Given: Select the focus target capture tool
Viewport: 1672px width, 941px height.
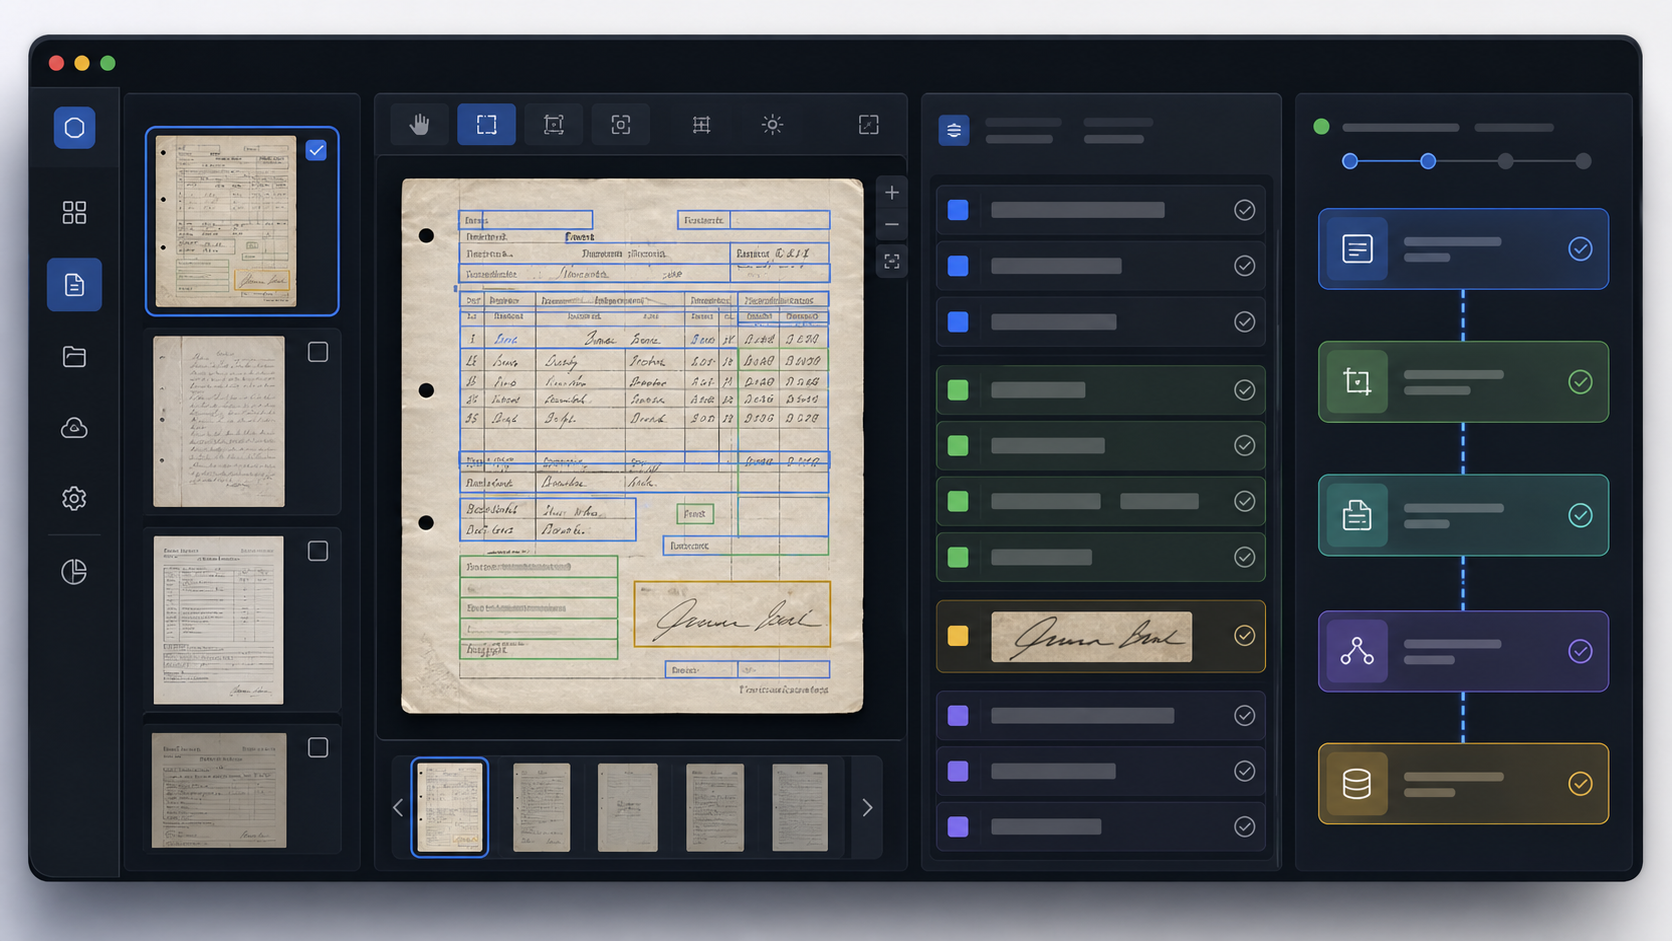Looking at the screenshot, I should click(621, 124).
